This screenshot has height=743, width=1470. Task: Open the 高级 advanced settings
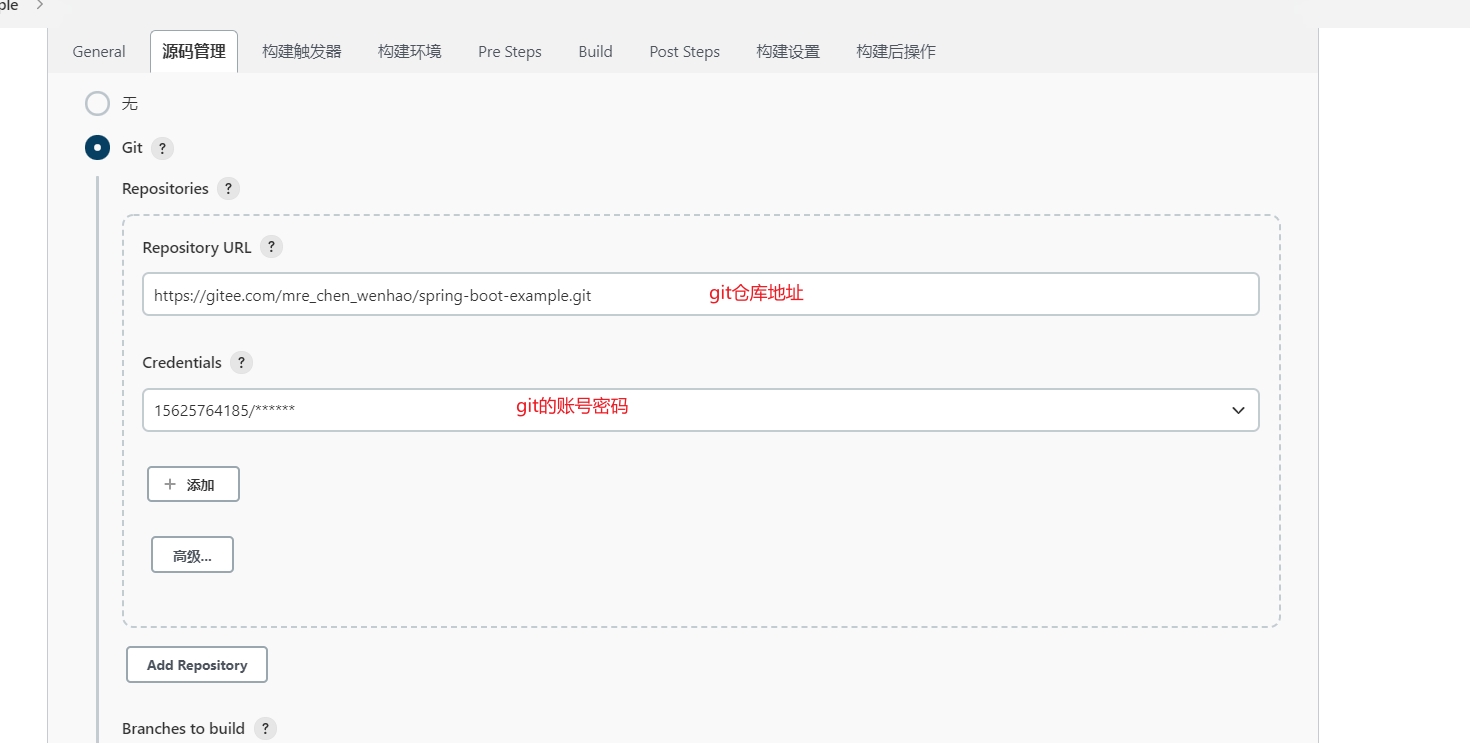pyautogui.click(x=192, y=554)
